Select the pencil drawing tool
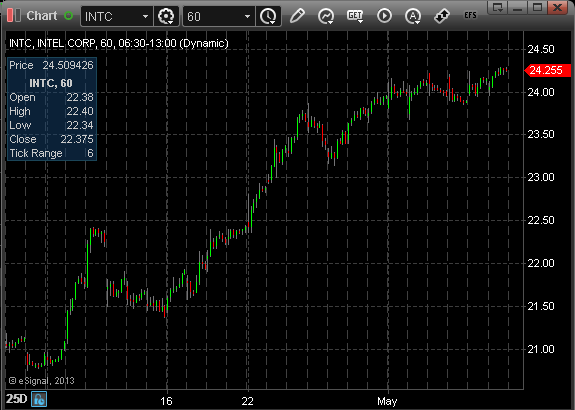Screen dimensions: 575x410 coord(297,16)
